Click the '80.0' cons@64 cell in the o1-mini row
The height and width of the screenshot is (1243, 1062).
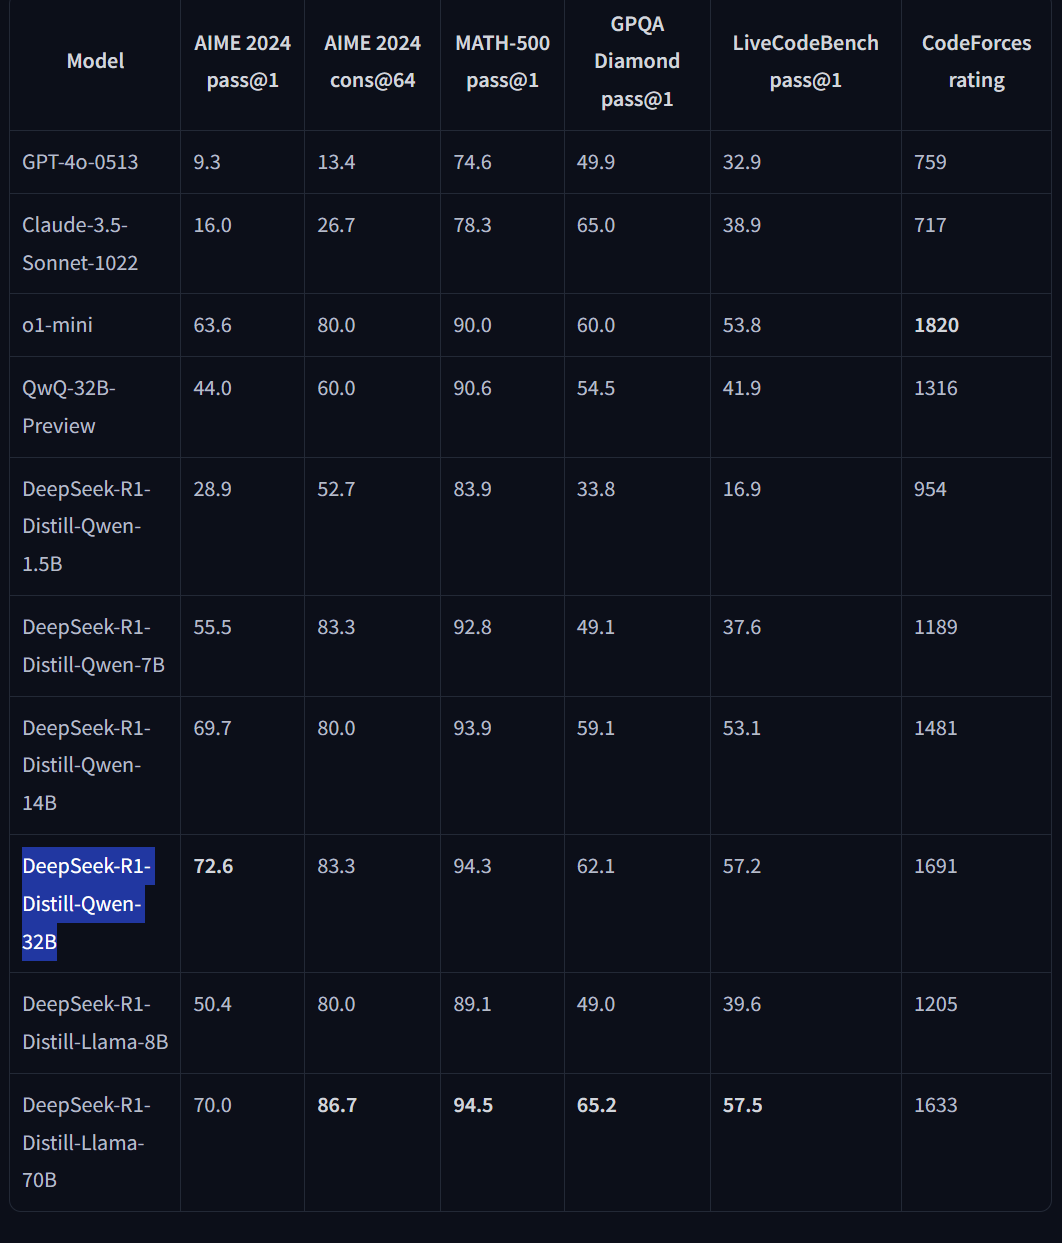click(336, 325)
